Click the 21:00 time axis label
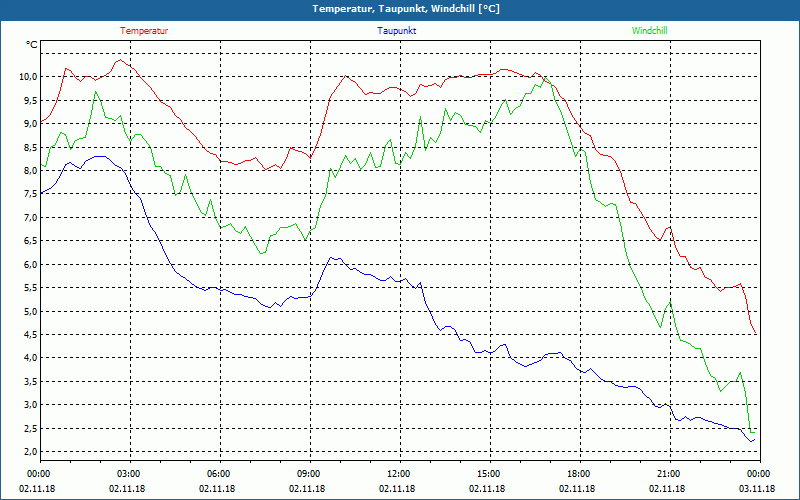The image size is (800, 500). [668, 474]
